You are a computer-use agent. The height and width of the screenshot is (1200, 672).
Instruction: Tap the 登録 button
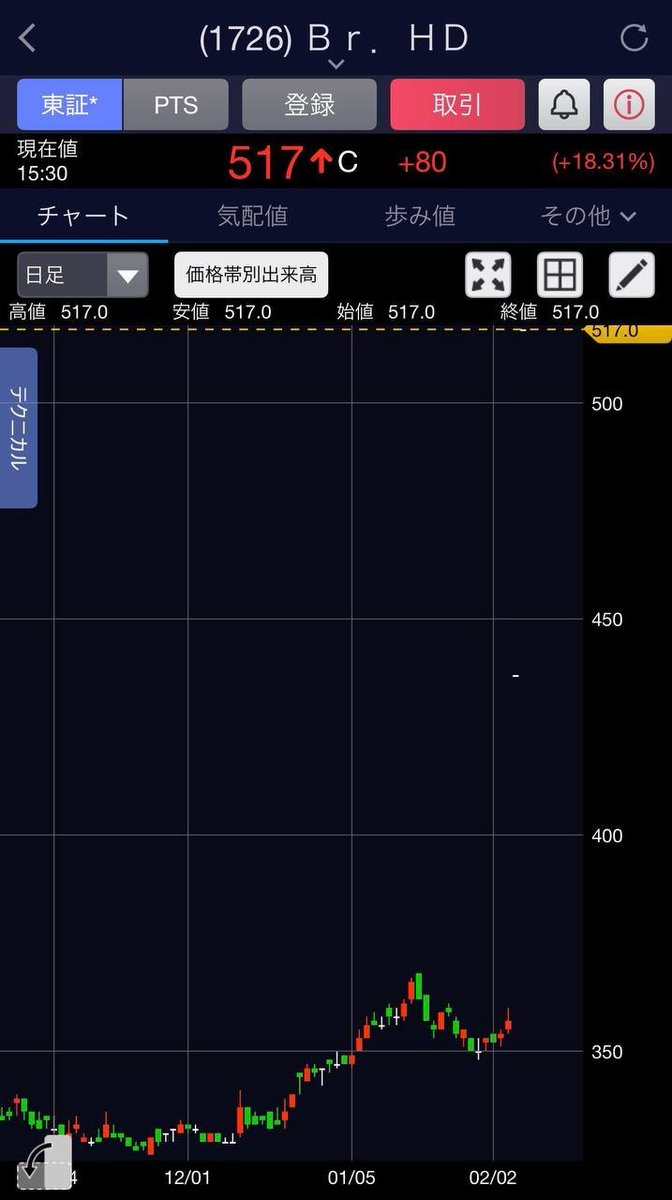(309, 104)
